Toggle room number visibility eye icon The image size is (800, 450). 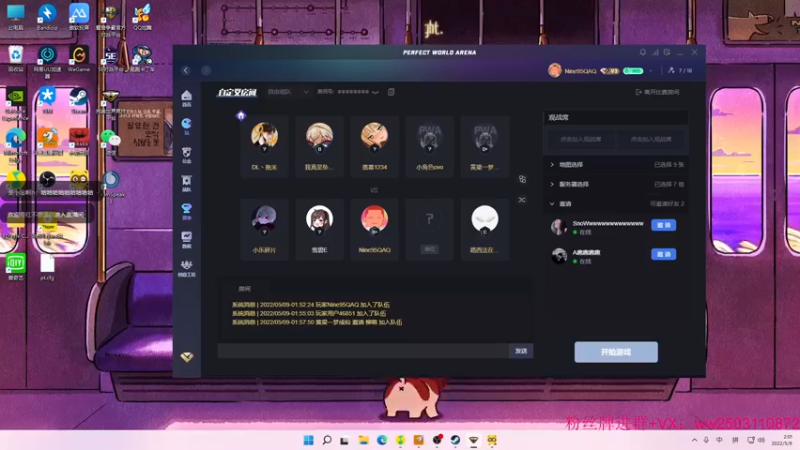pyautogui.click(x=375, y=92)
